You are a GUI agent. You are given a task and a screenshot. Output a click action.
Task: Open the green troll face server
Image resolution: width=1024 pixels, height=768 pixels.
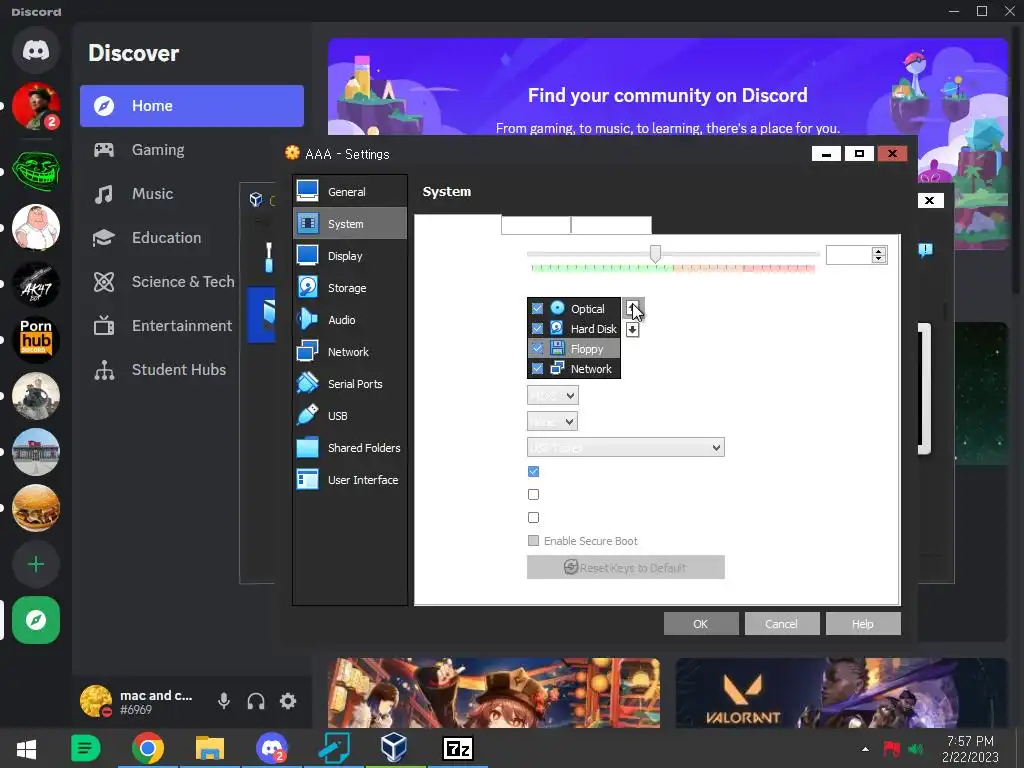[x=36, y=171]
